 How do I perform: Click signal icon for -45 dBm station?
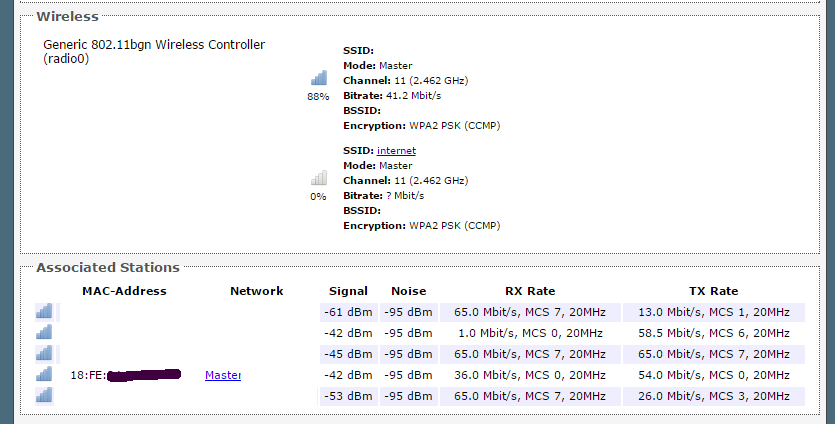coord(44,353)
